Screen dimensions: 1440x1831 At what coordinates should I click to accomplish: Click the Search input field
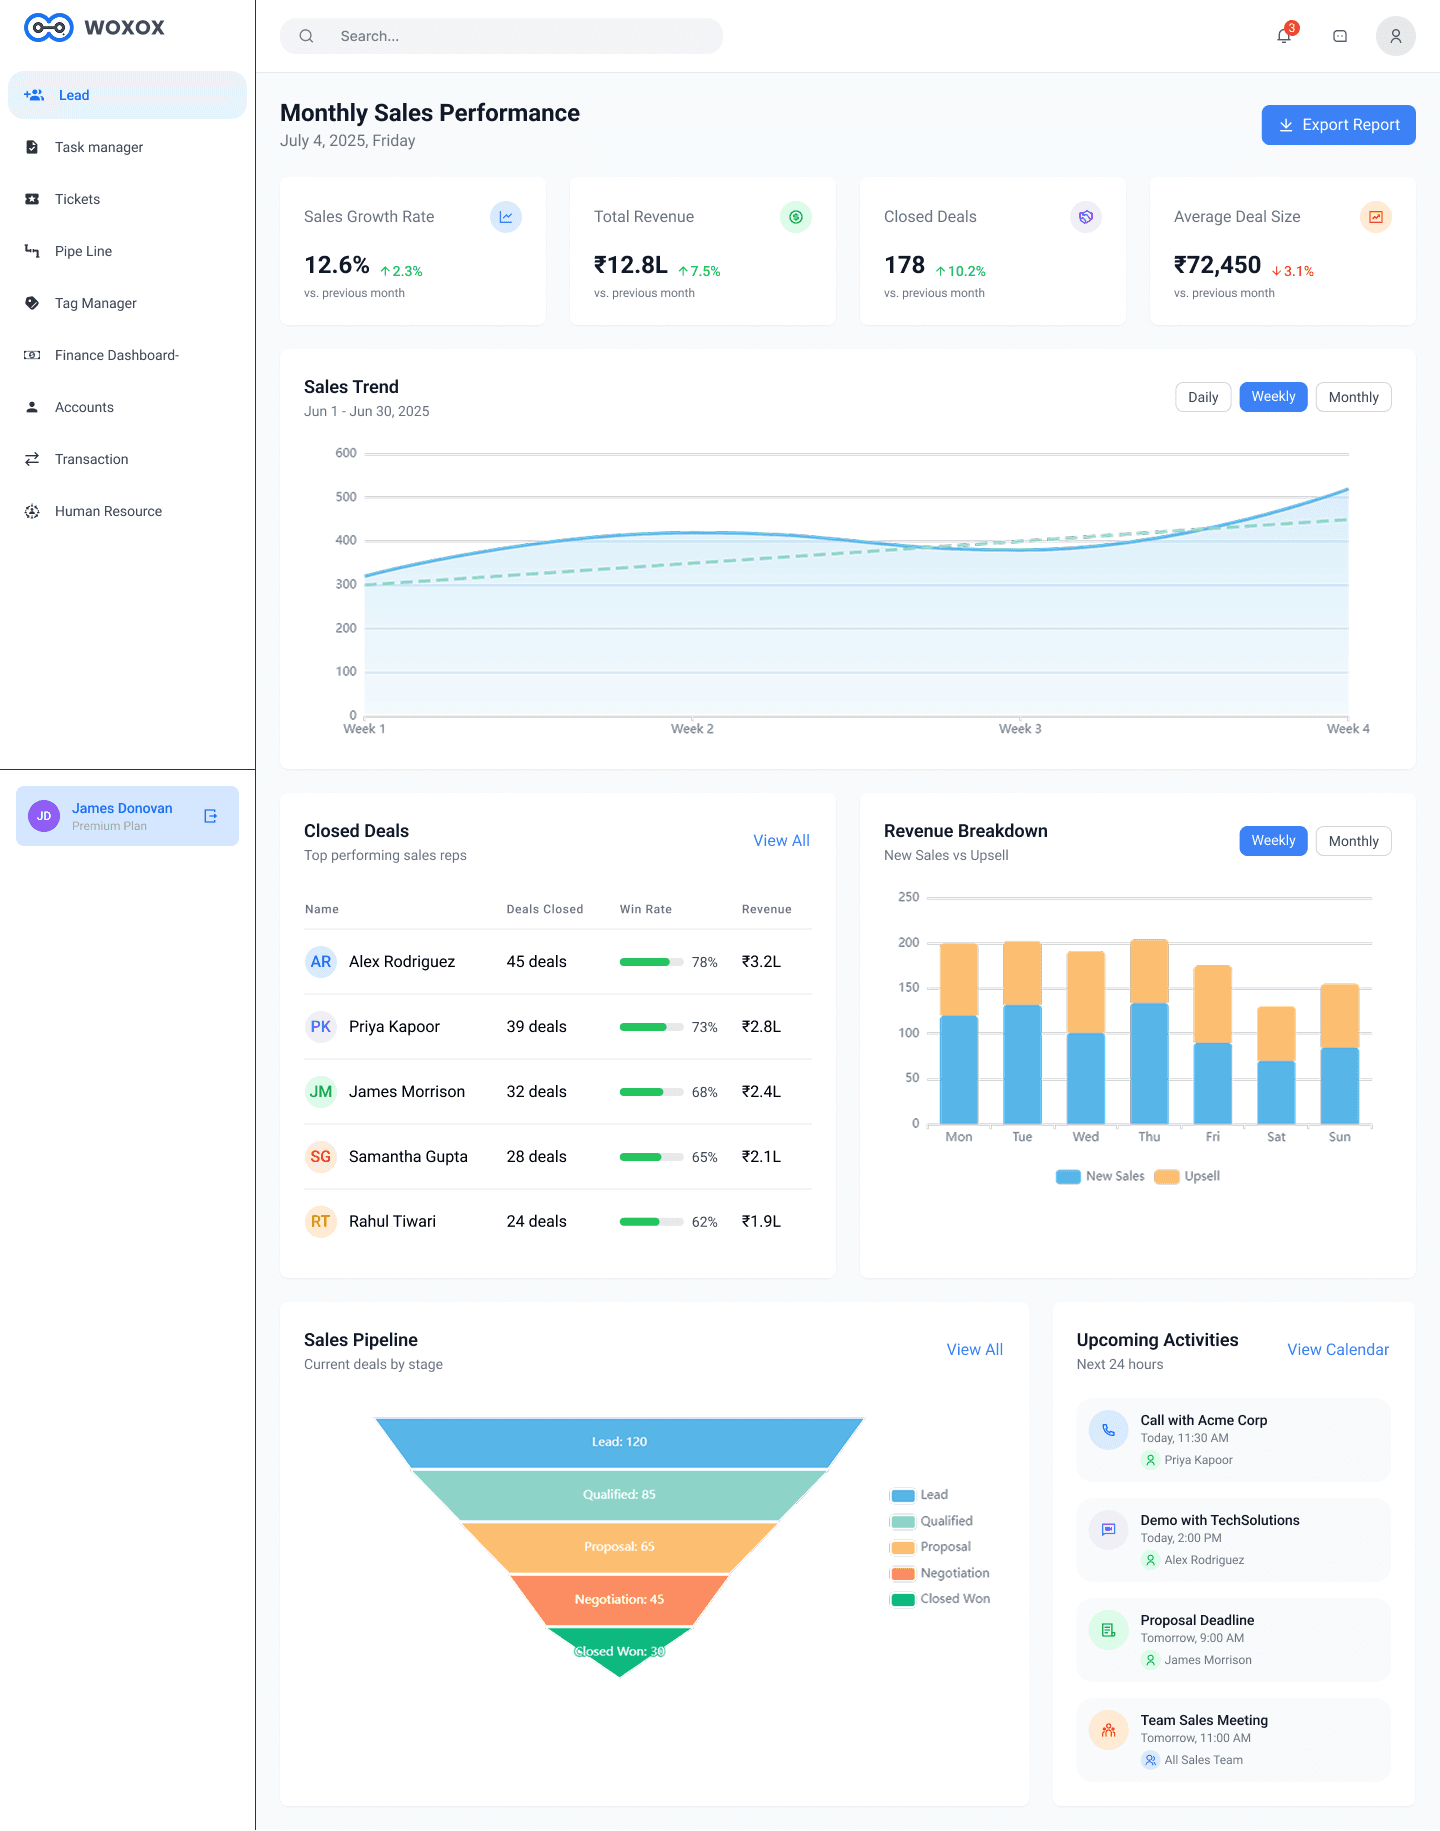point(520,36)
